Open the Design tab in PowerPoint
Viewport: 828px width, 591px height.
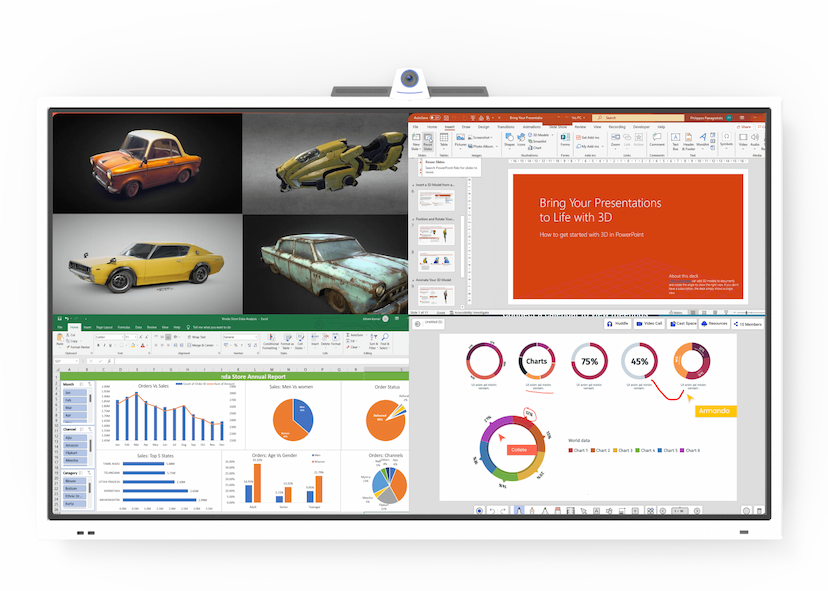[483, 127]
